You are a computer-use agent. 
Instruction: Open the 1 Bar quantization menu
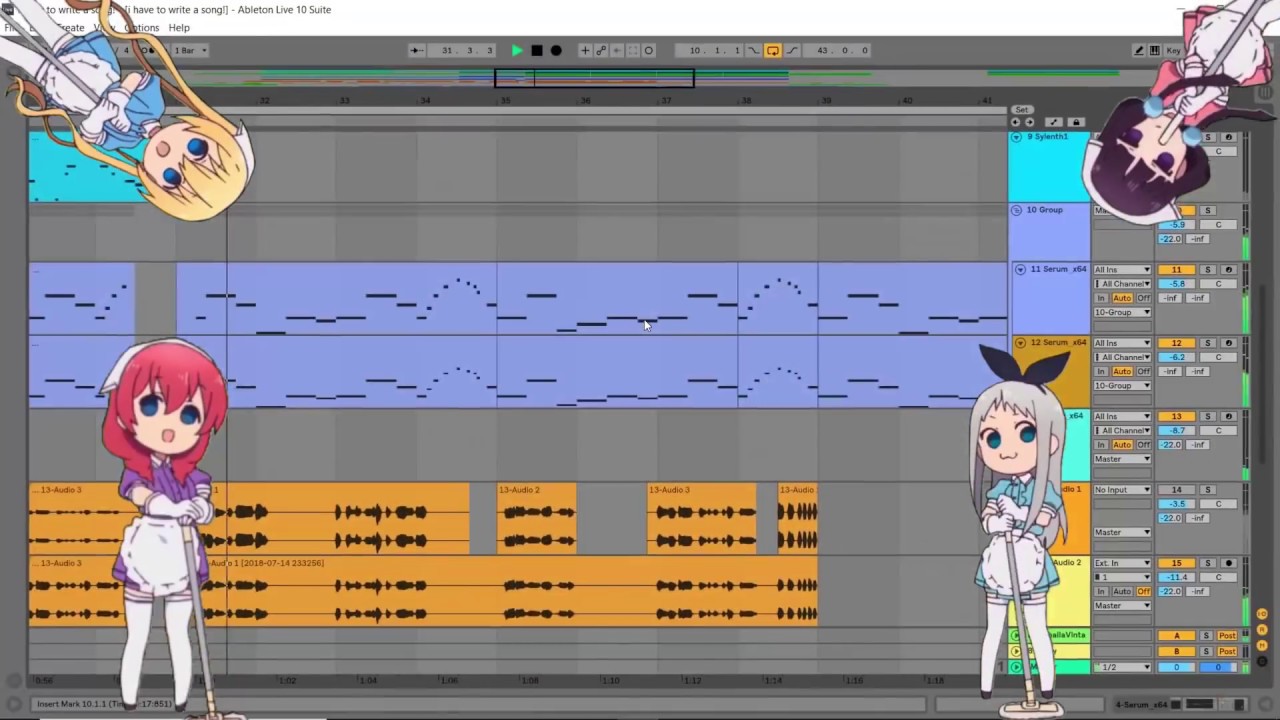coord(190,50)
